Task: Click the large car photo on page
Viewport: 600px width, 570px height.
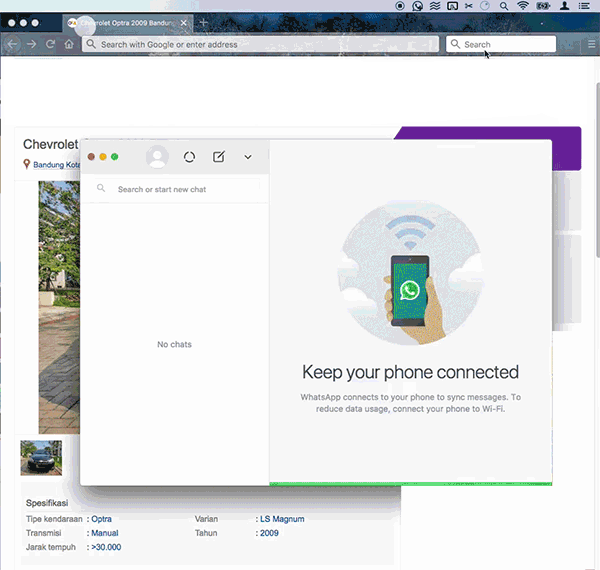Action: point(59,307)
